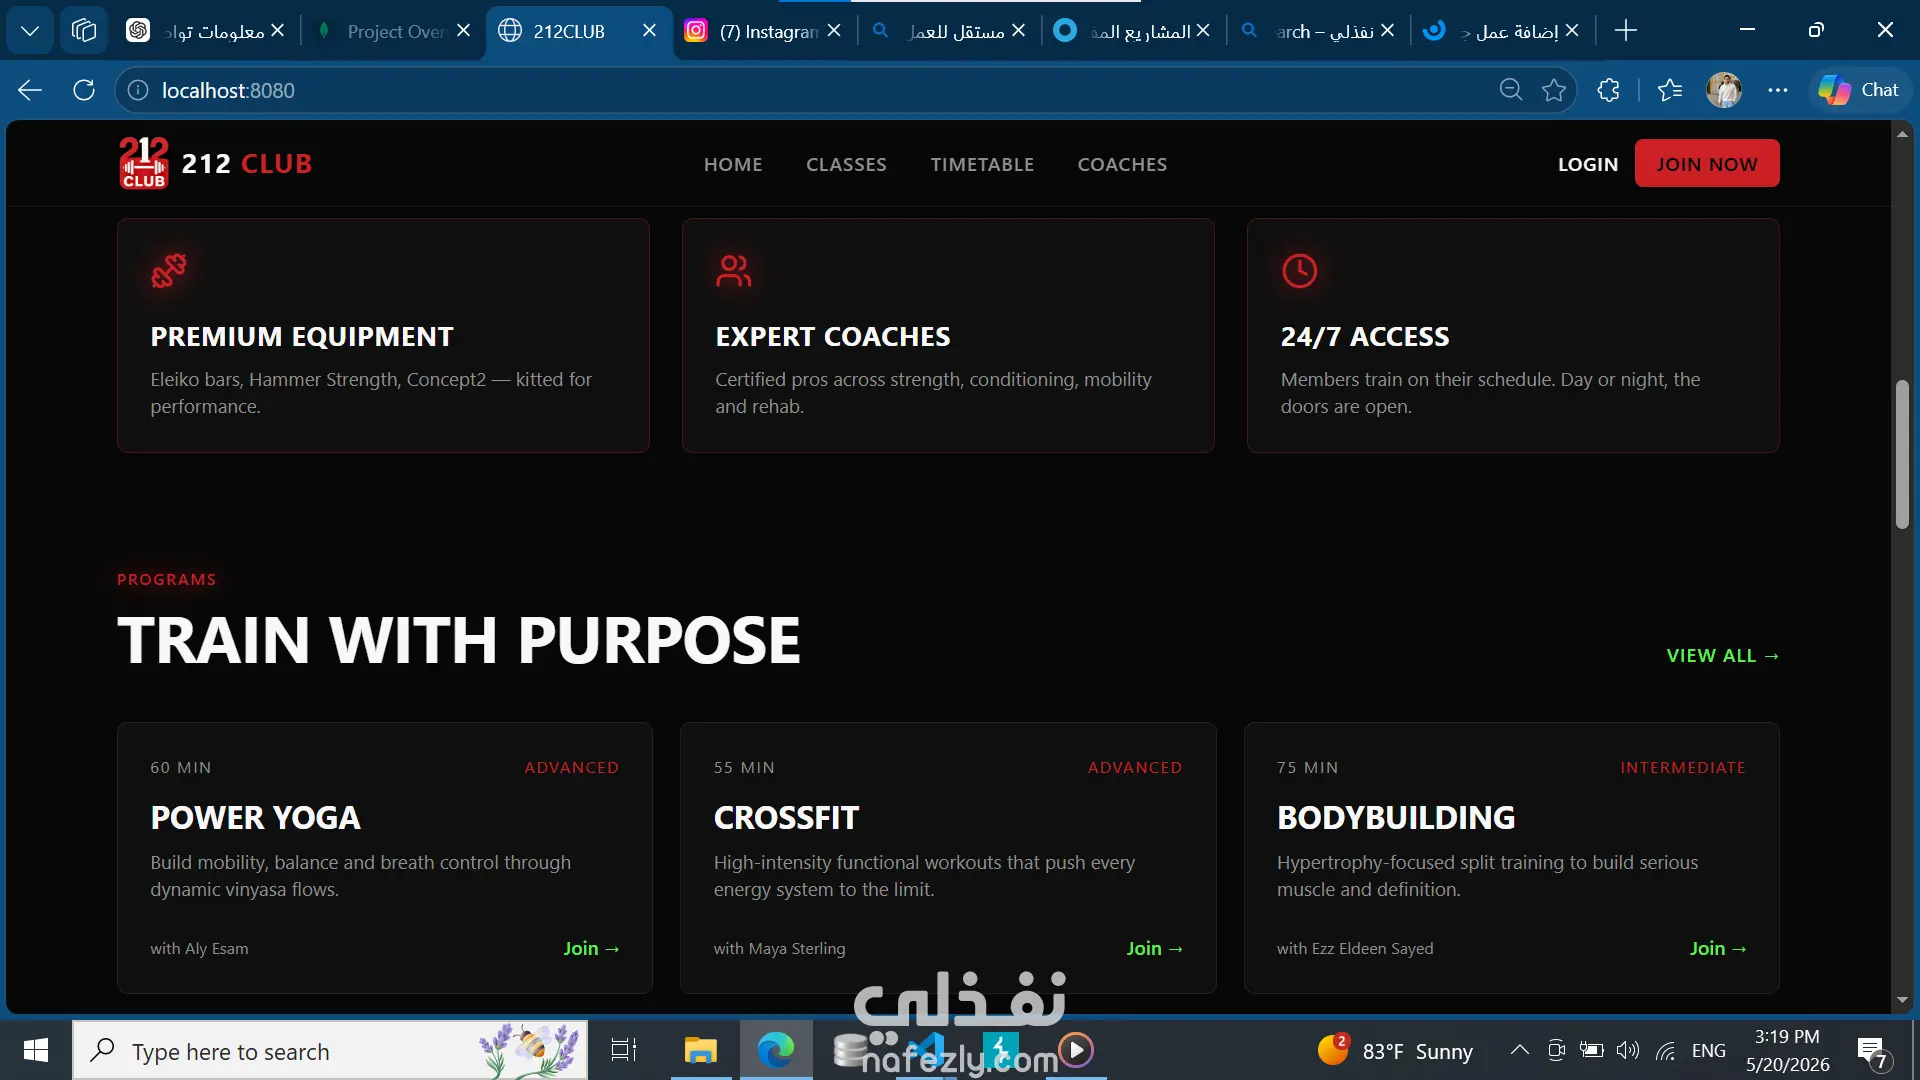Open the Windows Start menu
The width and height of the screenshot is (1920, 1080).
[36, 1050]
